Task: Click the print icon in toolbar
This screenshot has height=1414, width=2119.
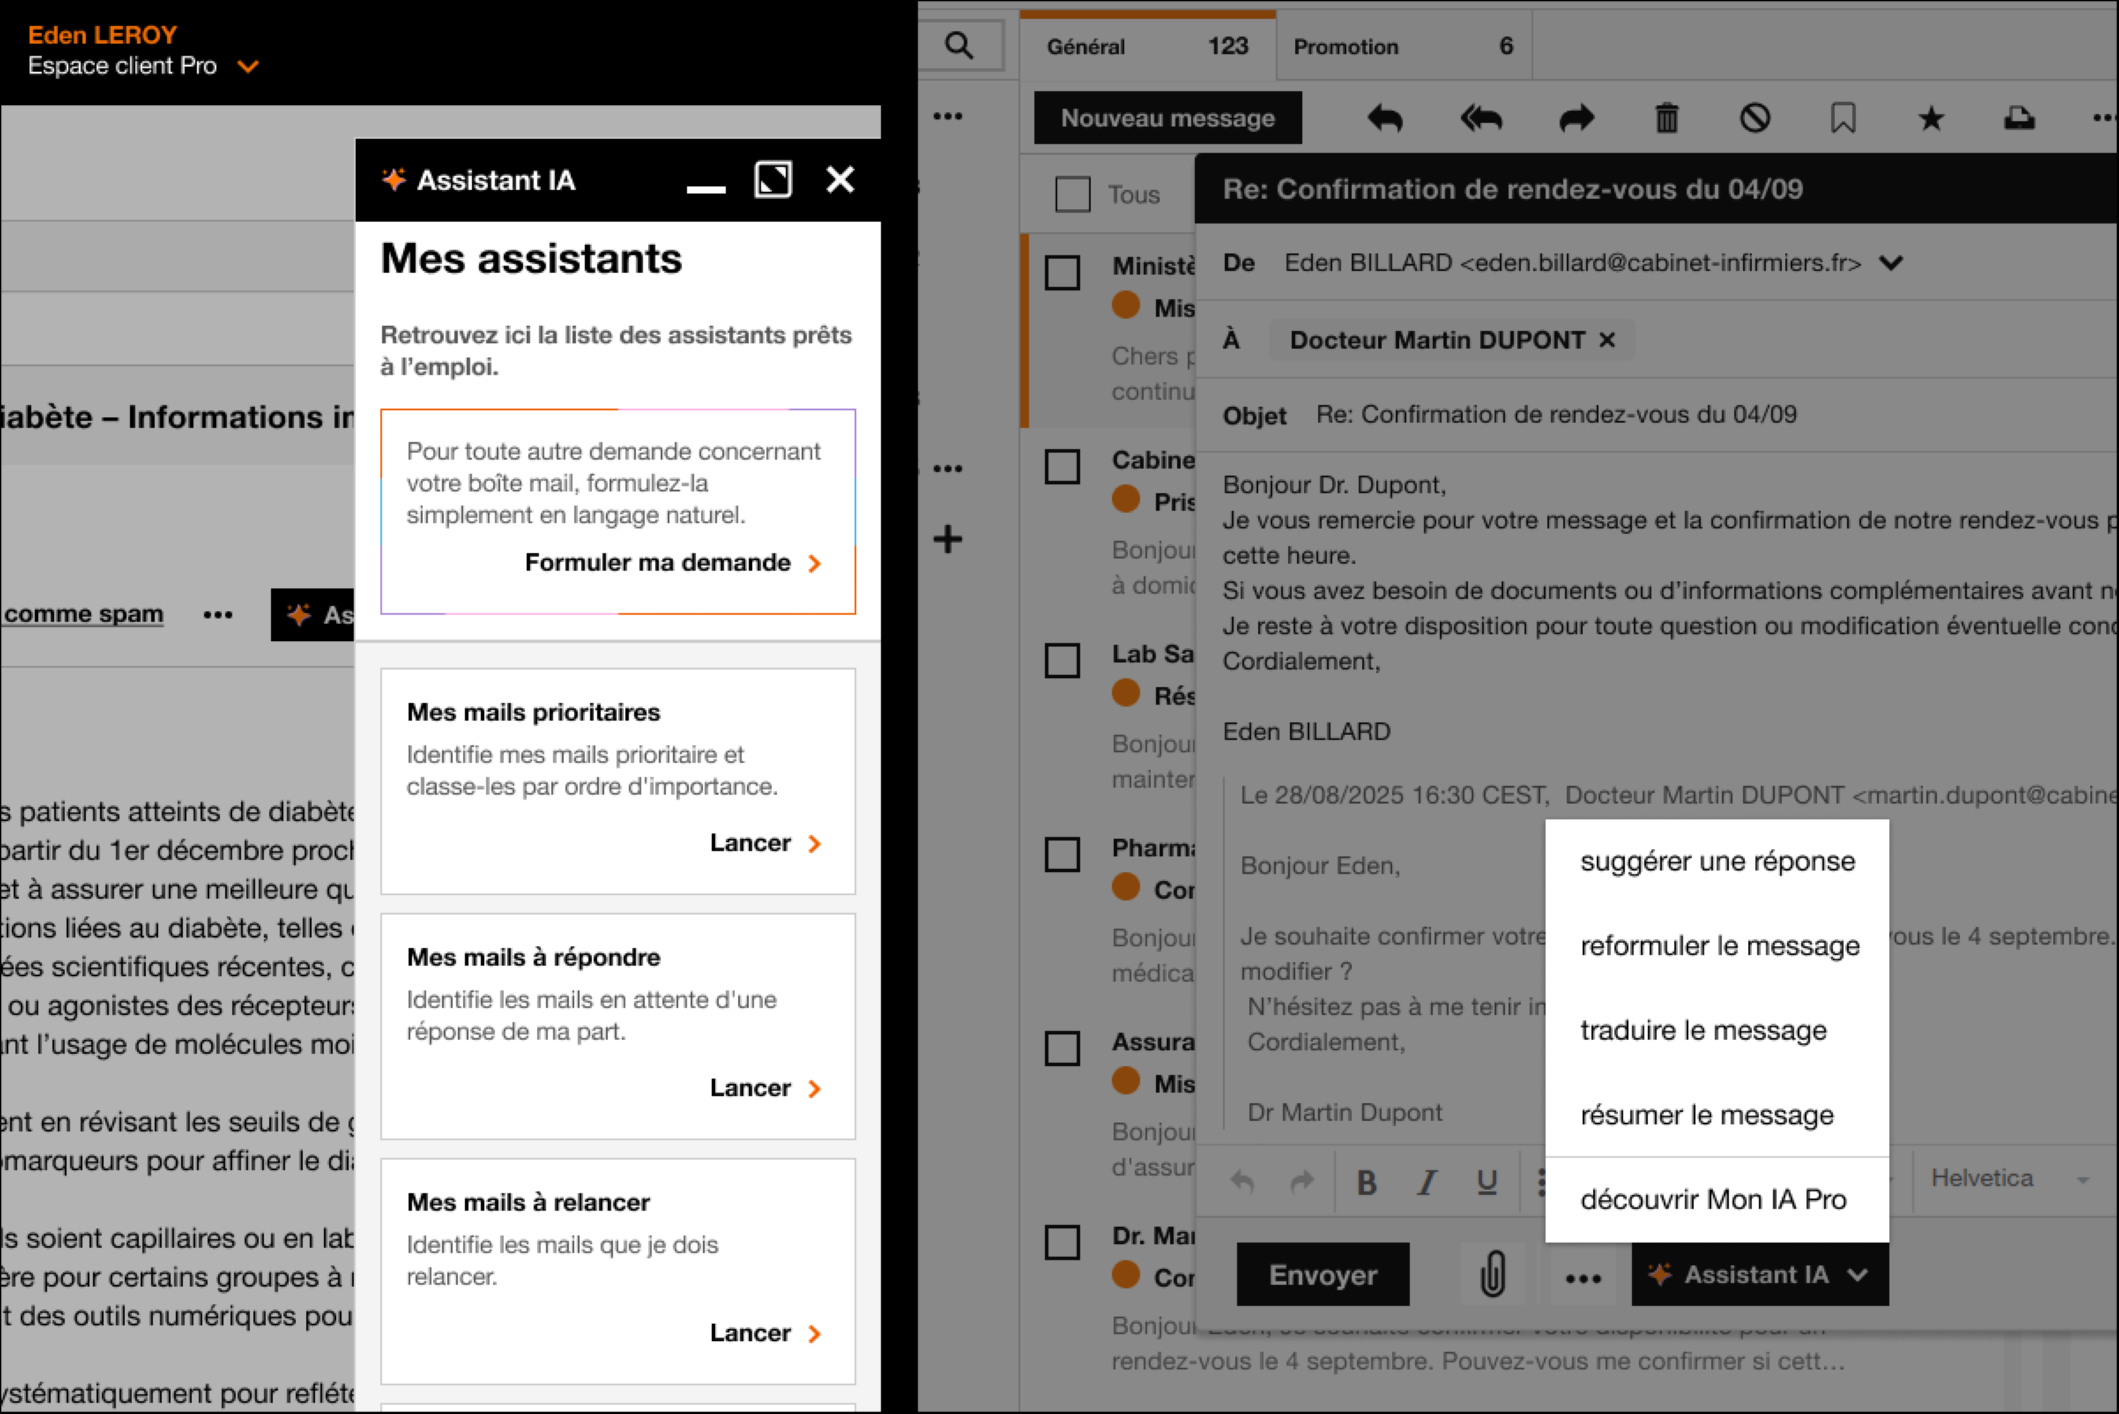Action: coord(2019,119)
